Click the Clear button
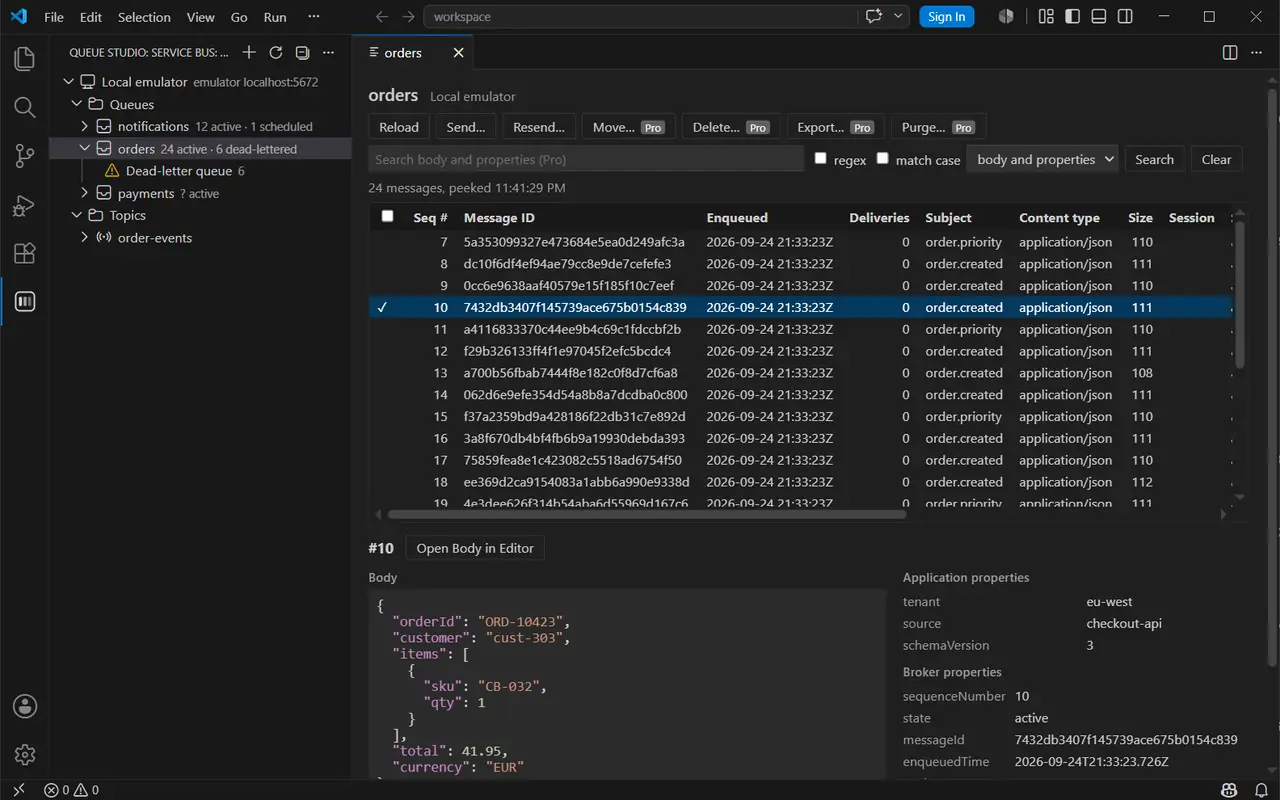The image size is (1280, 800). 1216,159
